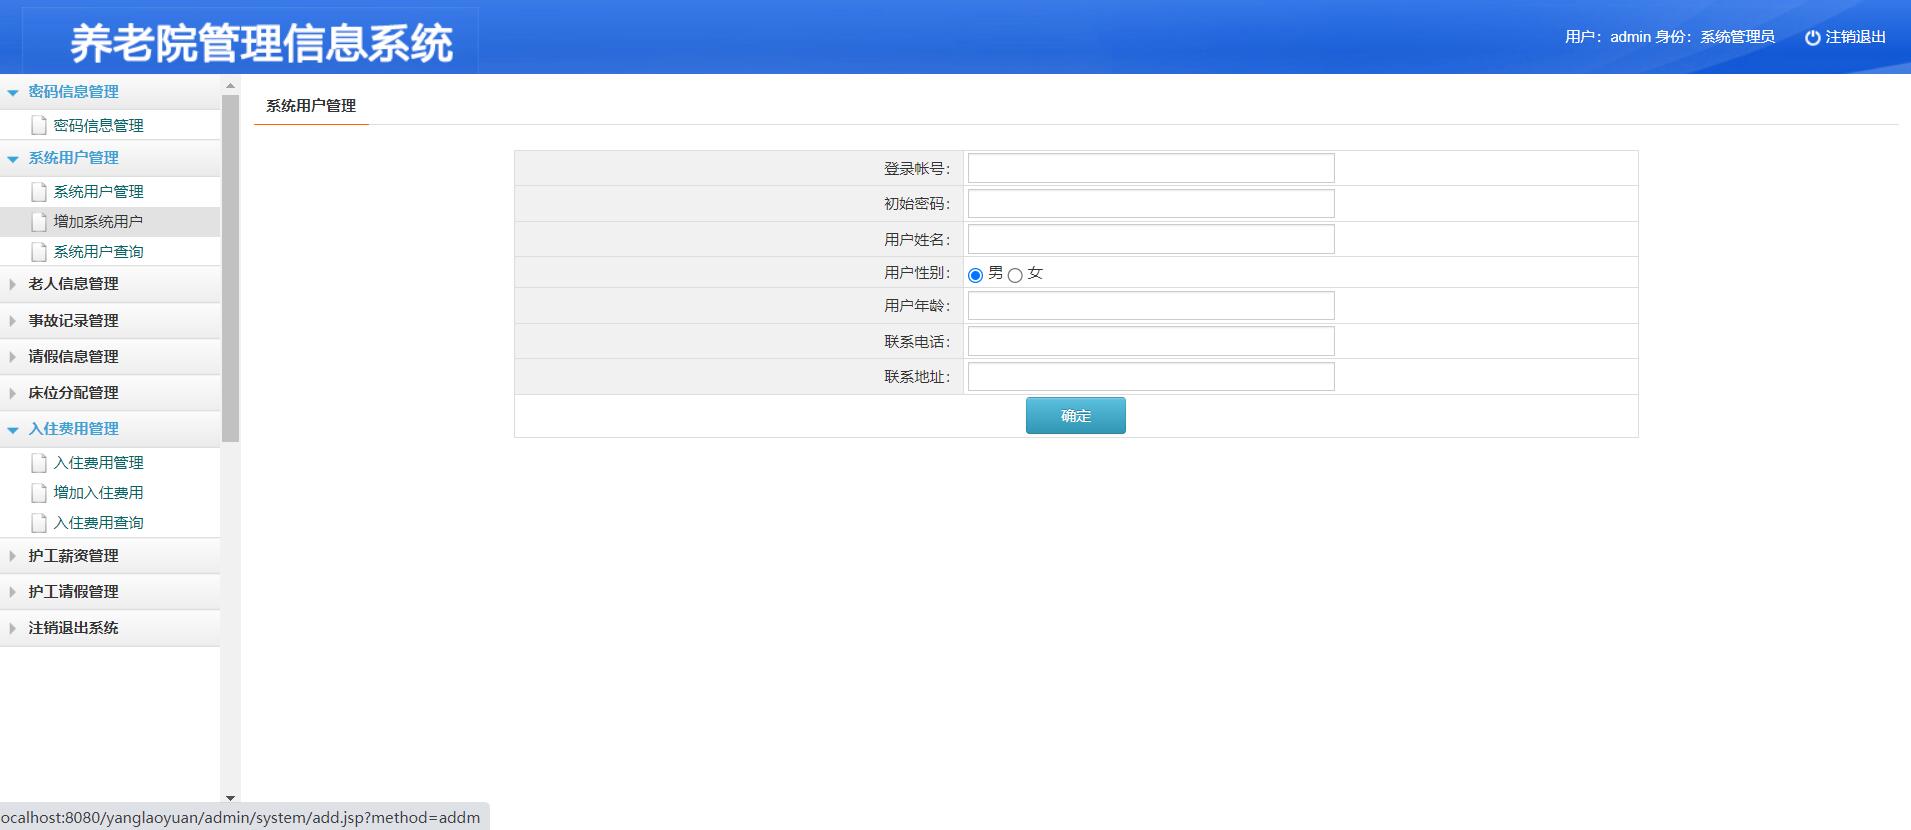Select the 男 gender radio button
The image size is (1911, 830).
tap(975, 275)
